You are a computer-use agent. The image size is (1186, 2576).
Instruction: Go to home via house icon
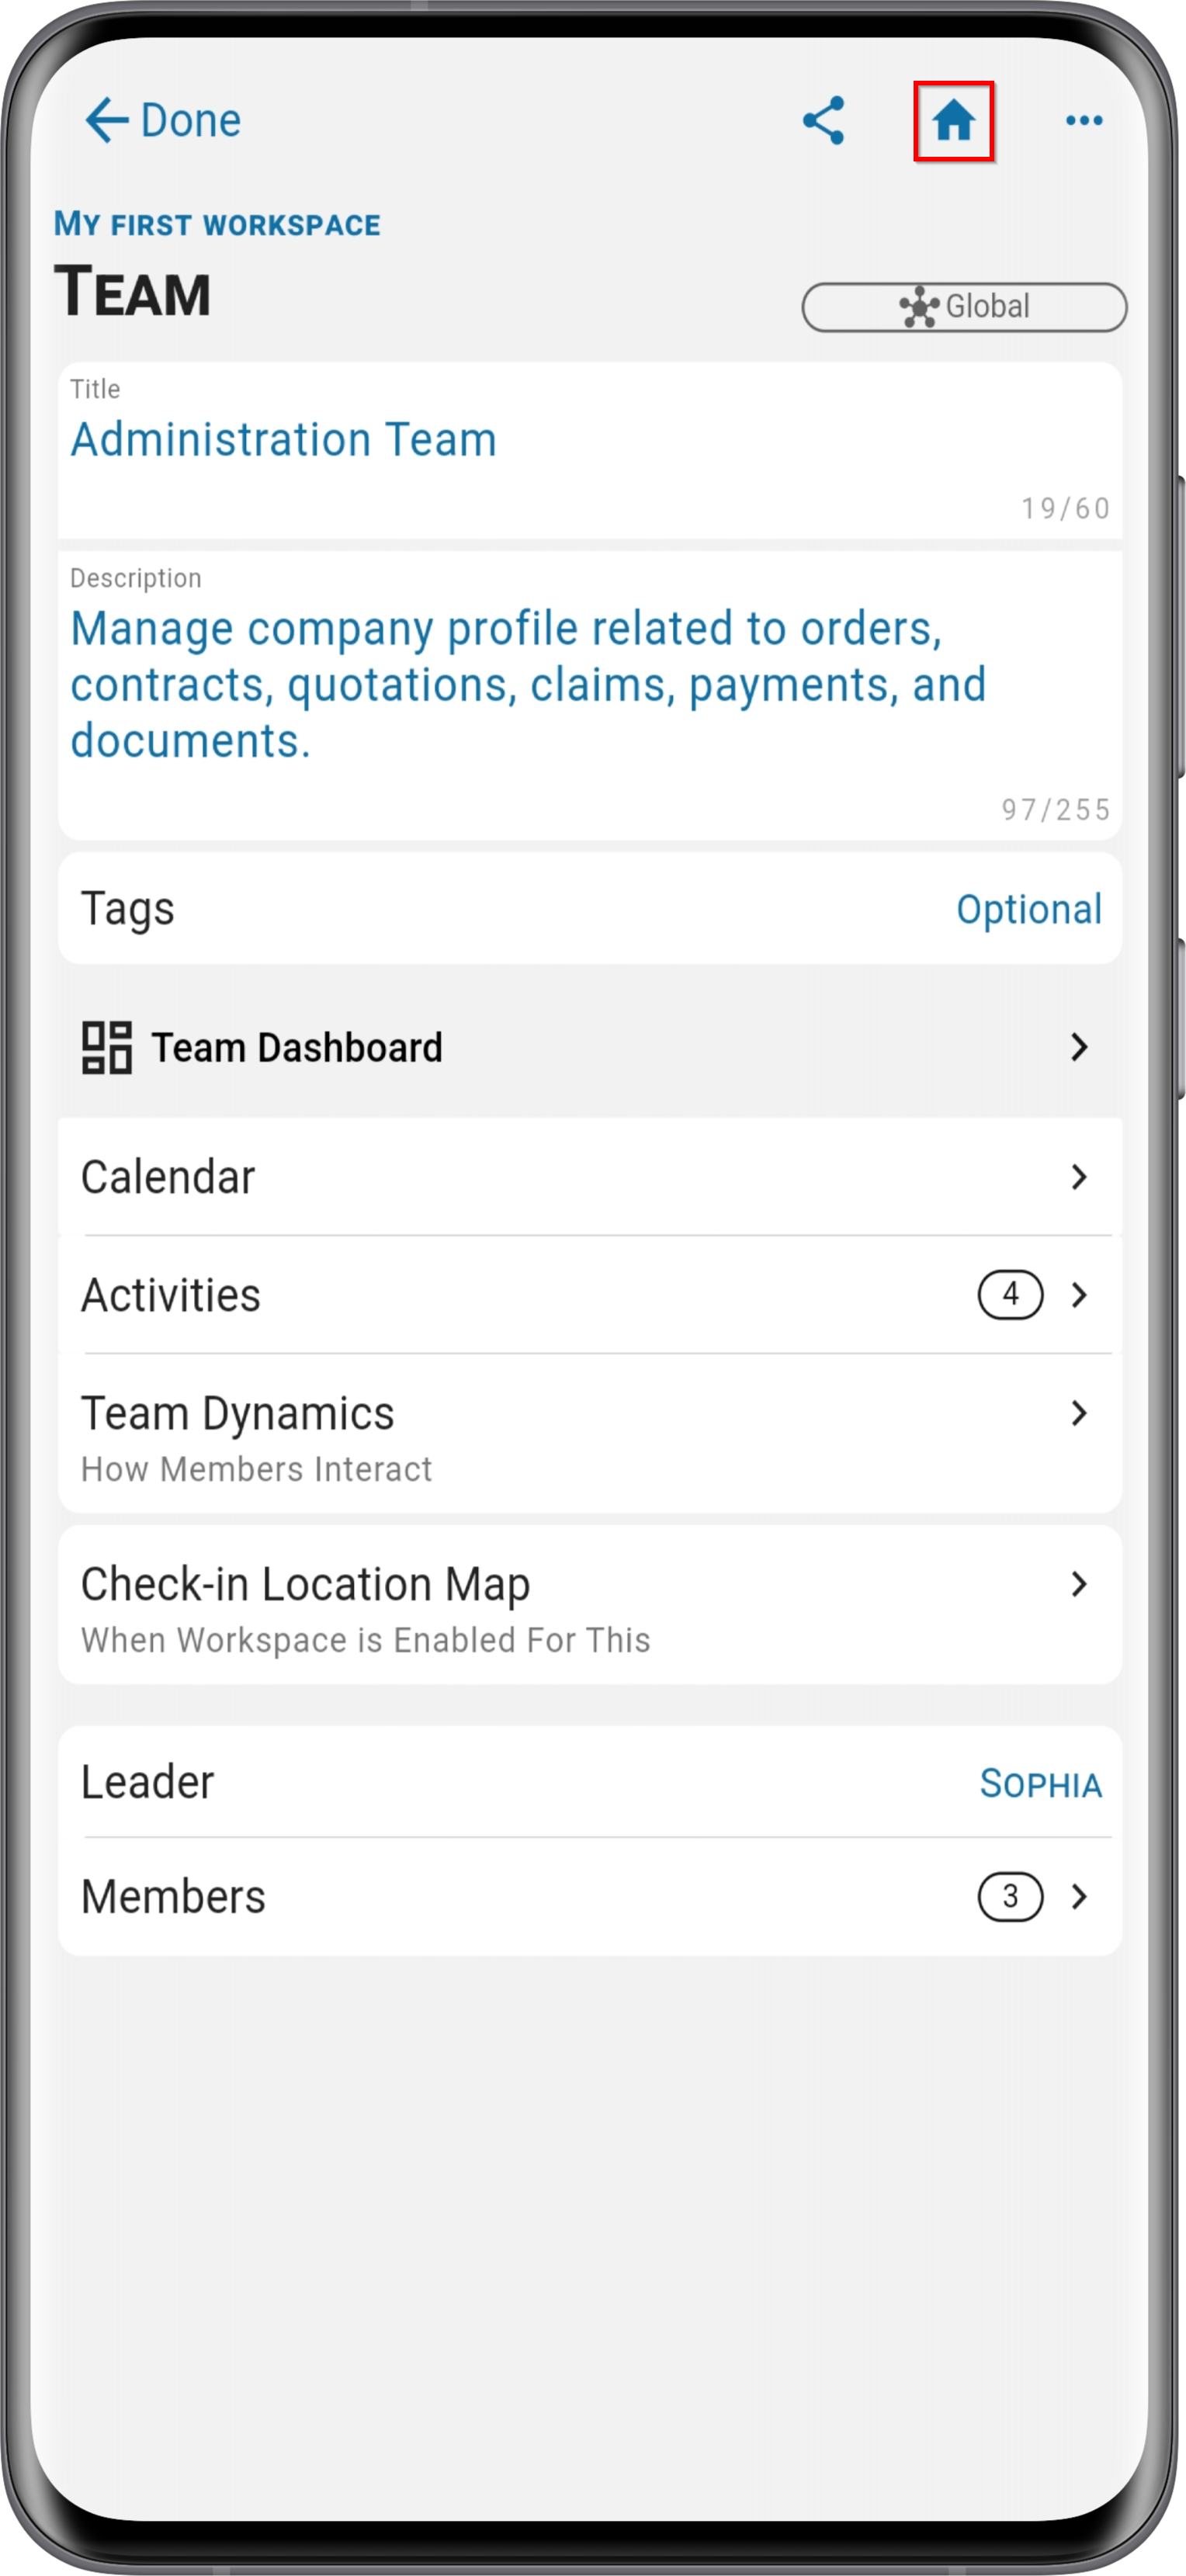click(x=953, y=121)
